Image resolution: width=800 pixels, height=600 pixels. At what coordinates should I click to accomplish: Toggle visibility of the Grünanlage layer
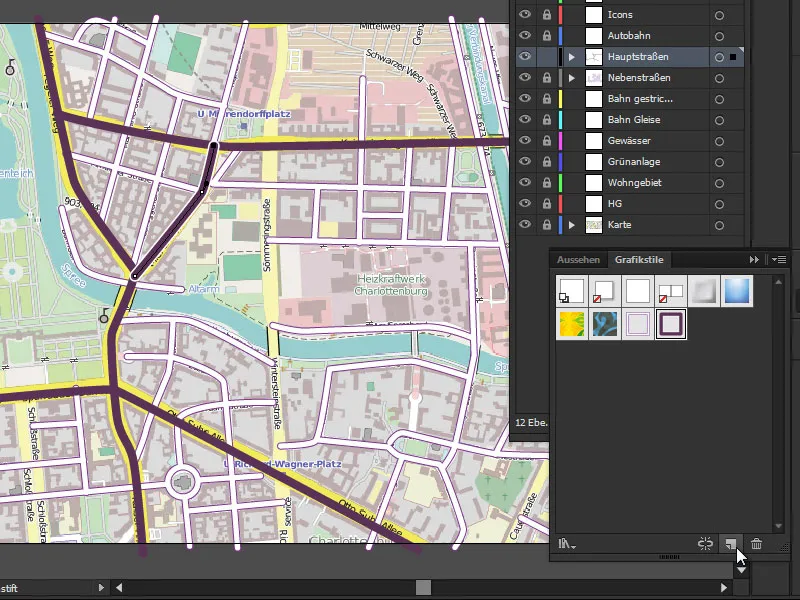point(524,161)
